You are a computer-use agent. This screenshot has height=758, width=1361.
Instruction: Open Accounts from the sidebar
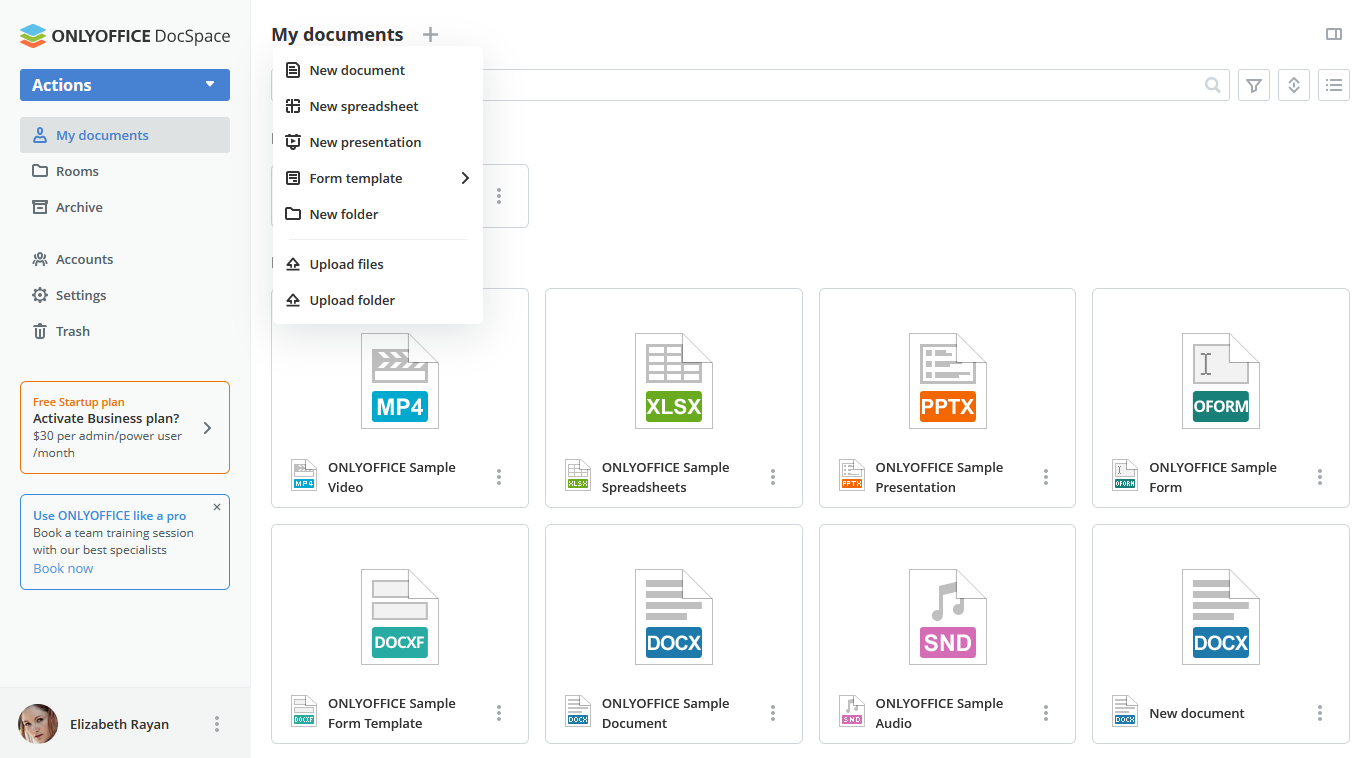pyautogui.click(x=84, y=259)
